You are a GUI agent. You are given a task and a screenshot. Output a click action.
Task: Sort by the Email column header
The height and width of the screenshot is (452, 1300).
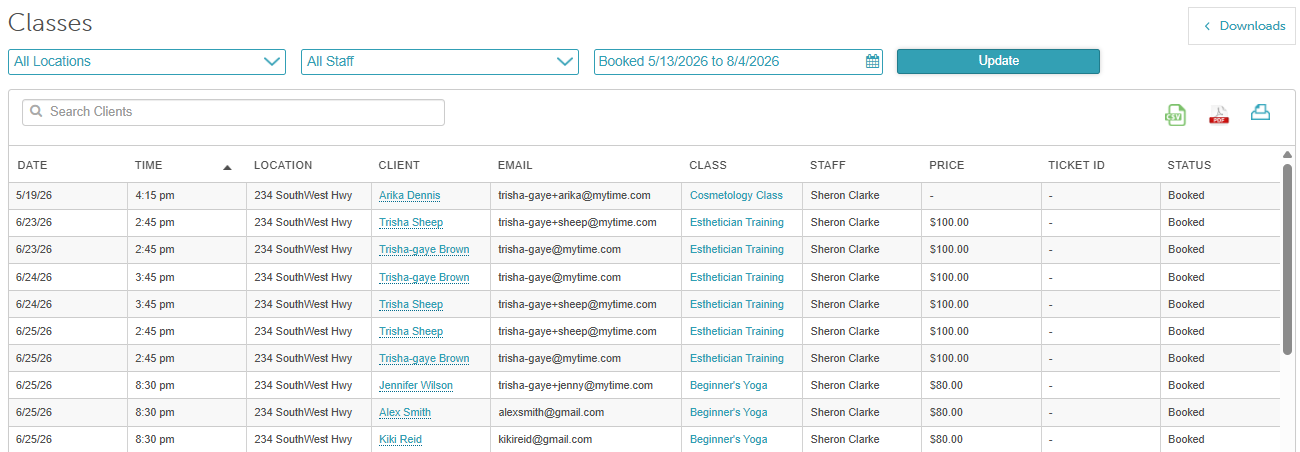click(x=515, y=166)
